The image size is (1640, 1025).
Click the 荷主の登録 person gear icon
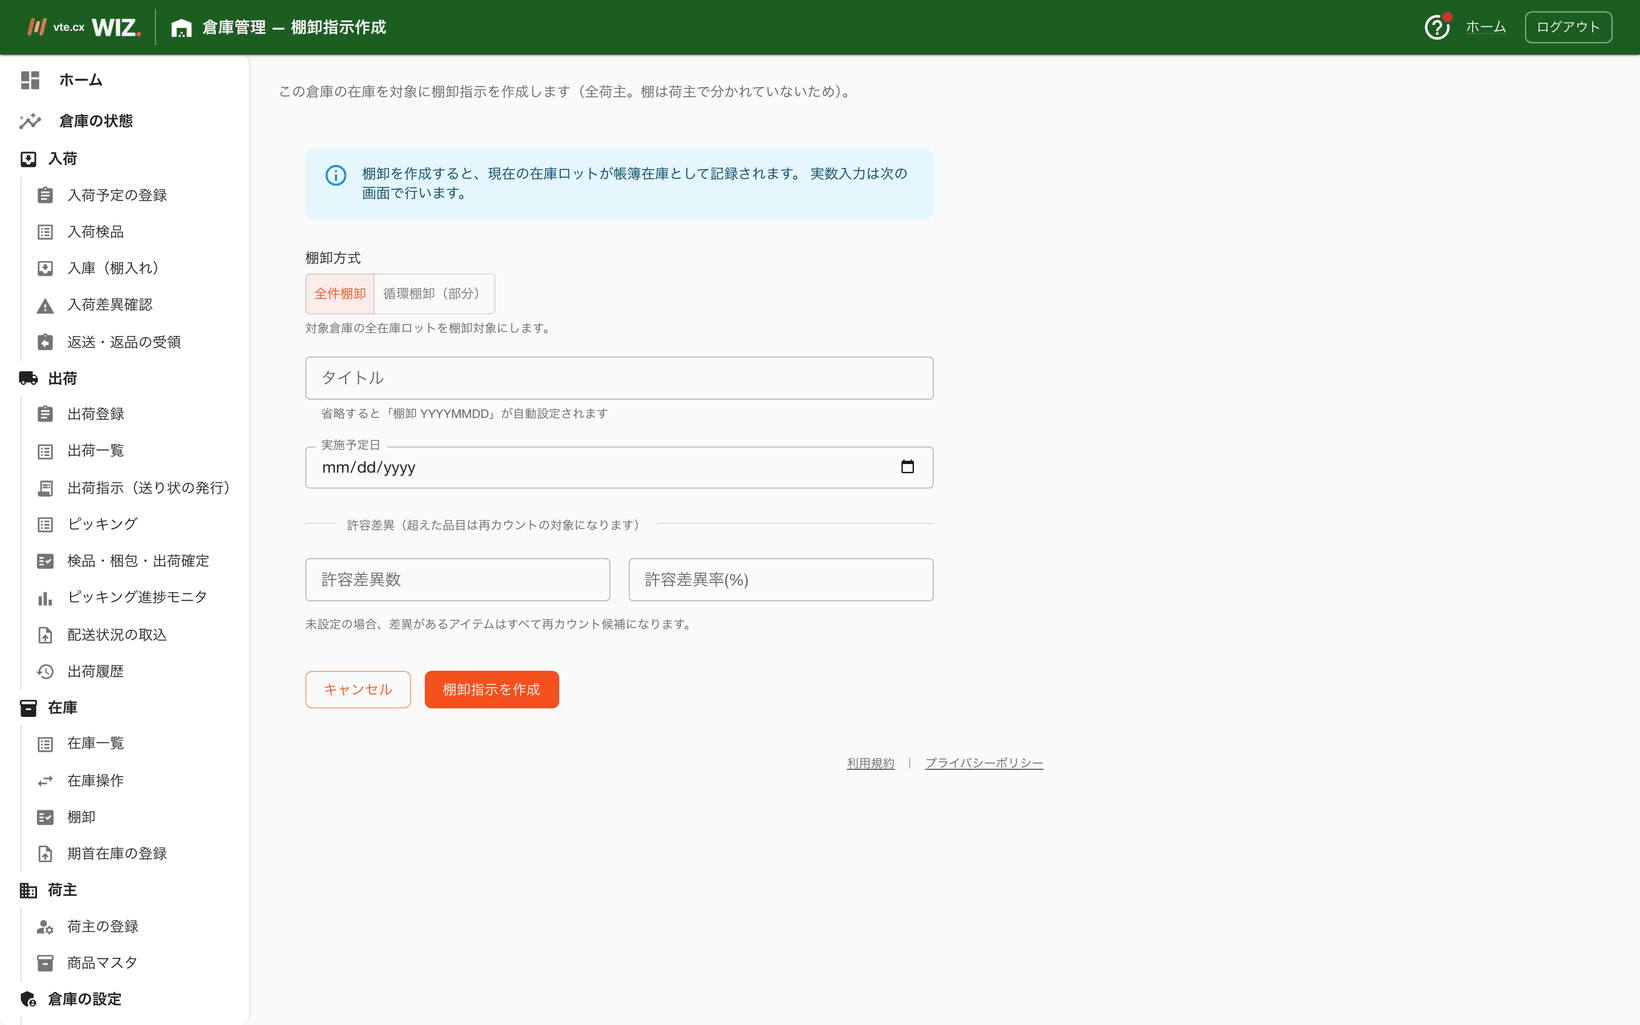coord(45,927)
